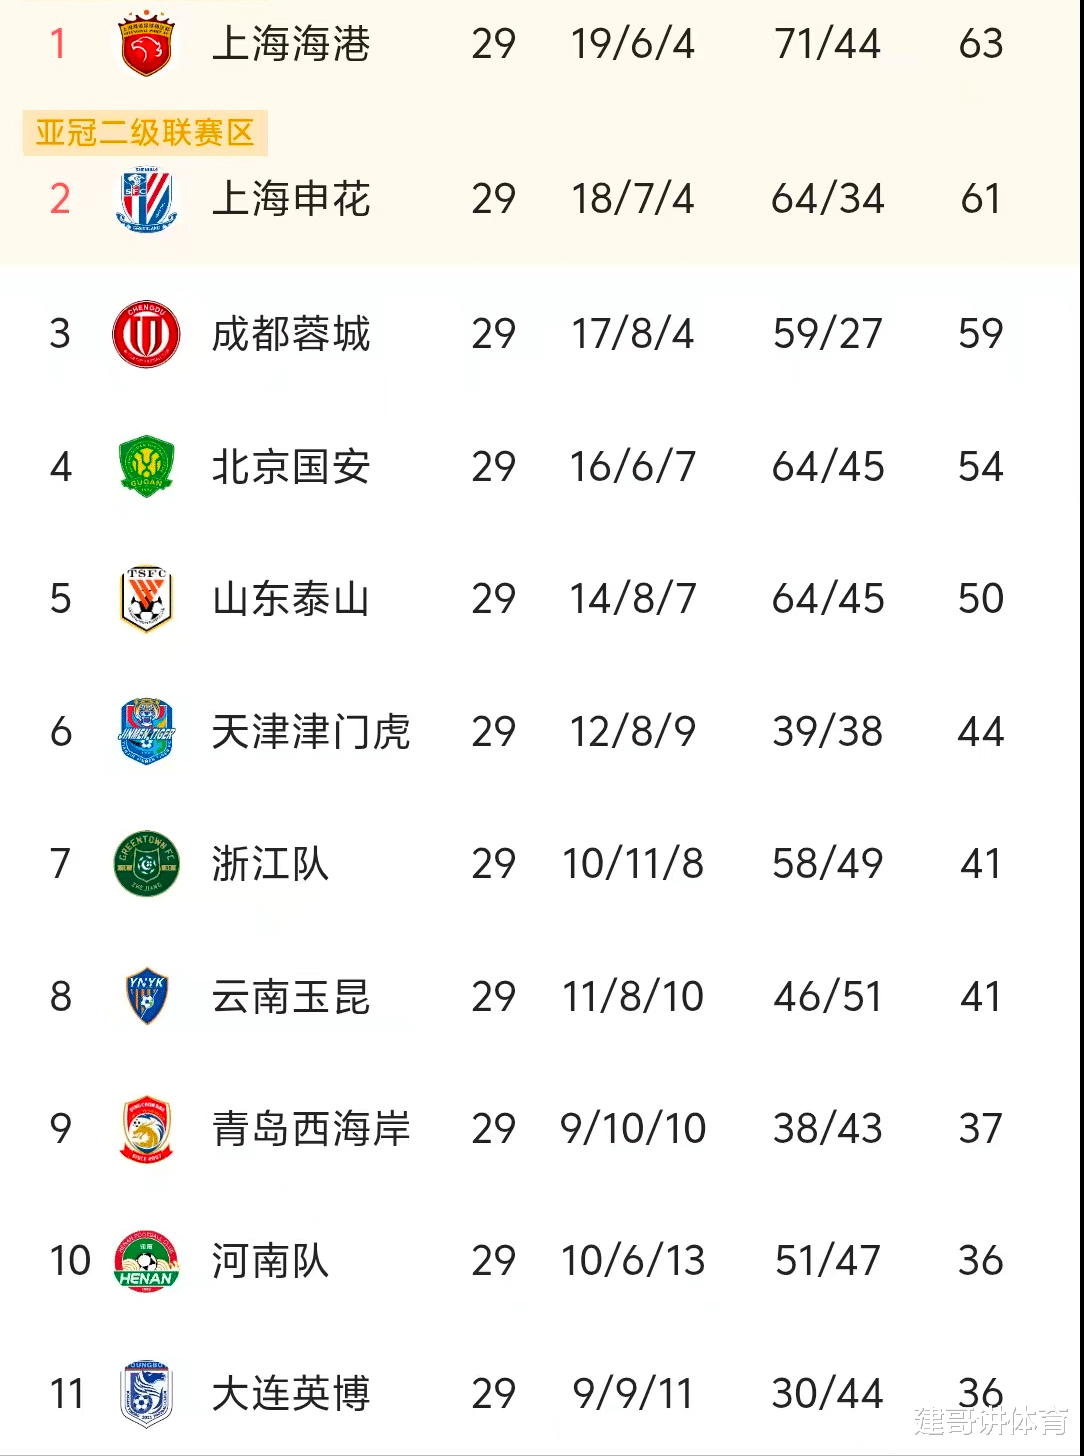Open the 大连英博 team name
Viewport: 1084px width, 1456px height.
291,1393
